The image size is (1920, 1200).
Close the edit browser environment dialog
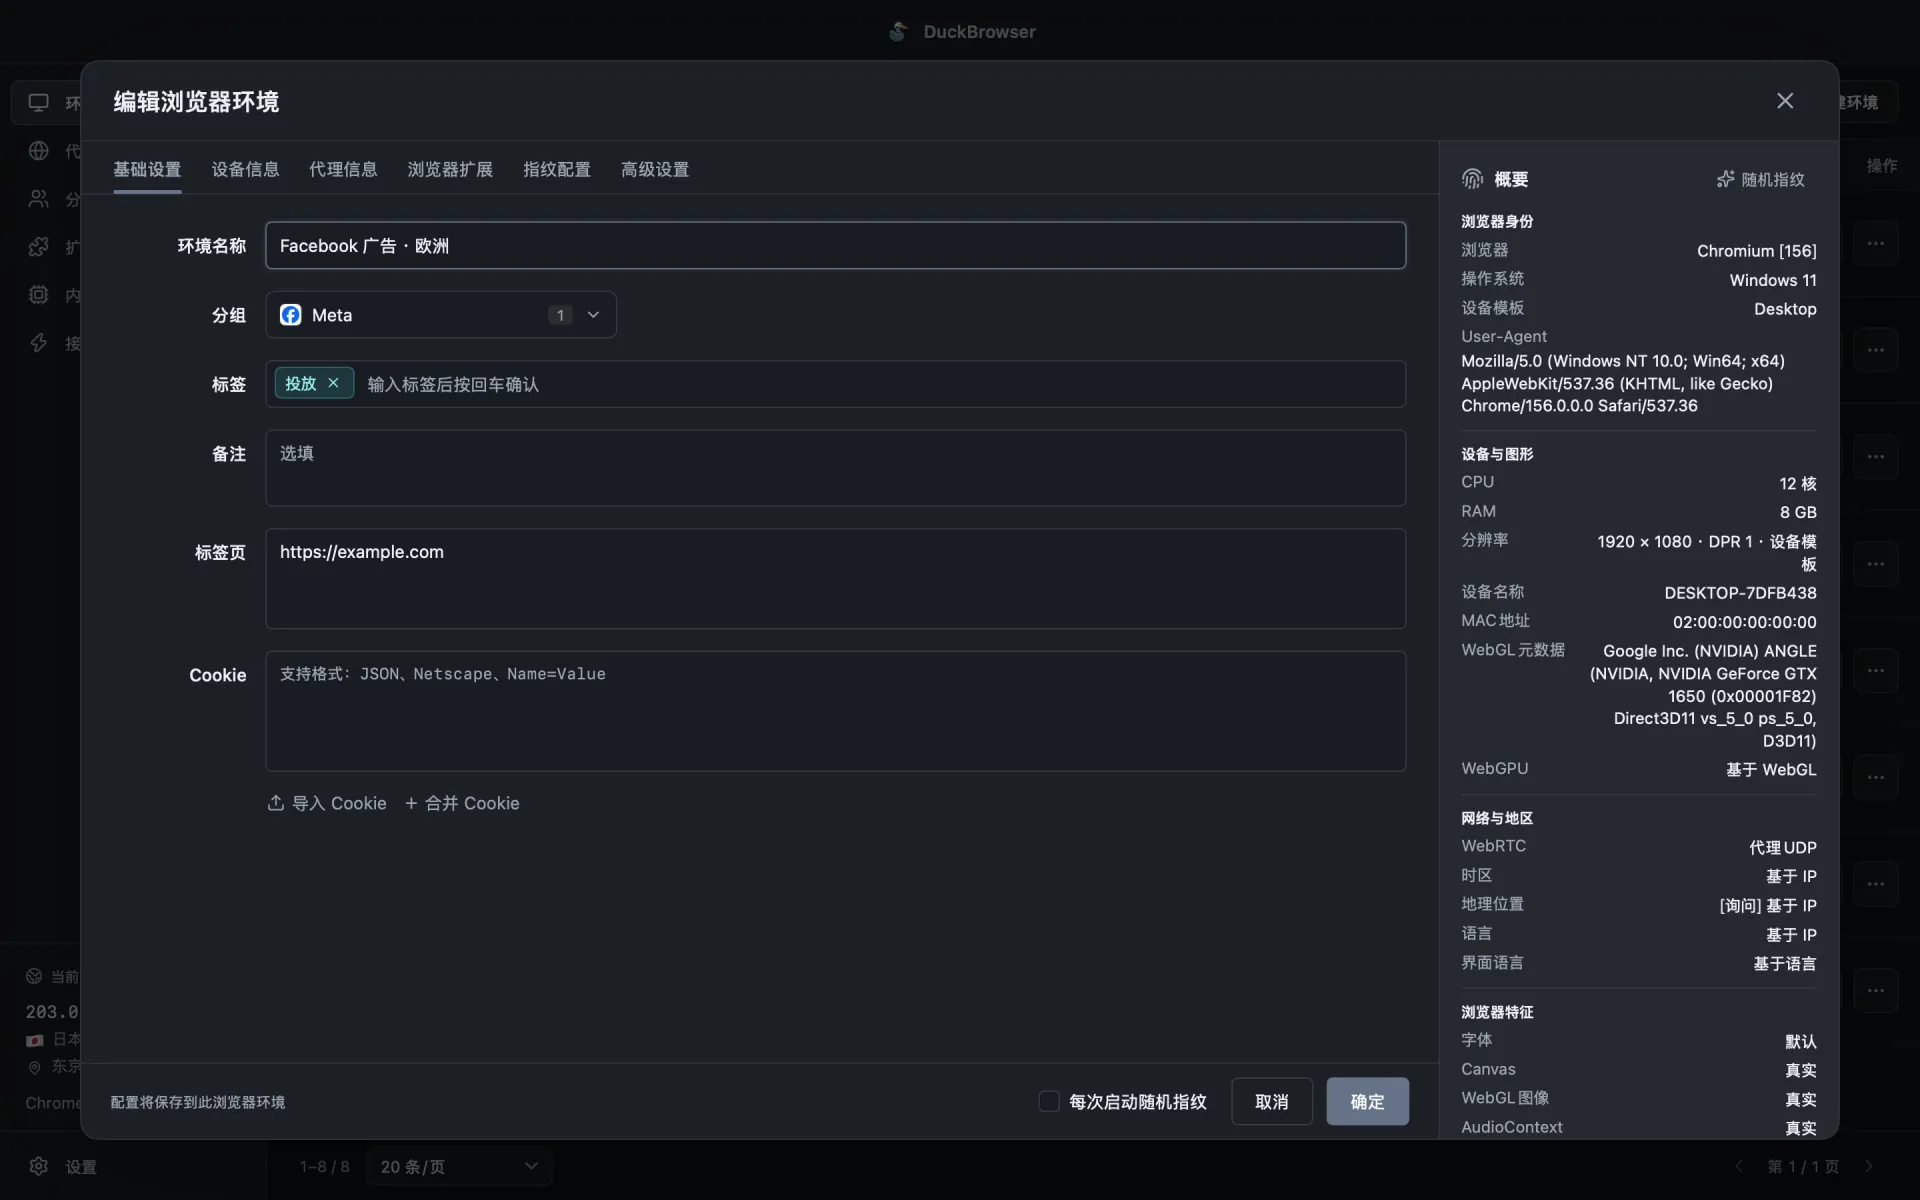click(x=1785, y=101)
